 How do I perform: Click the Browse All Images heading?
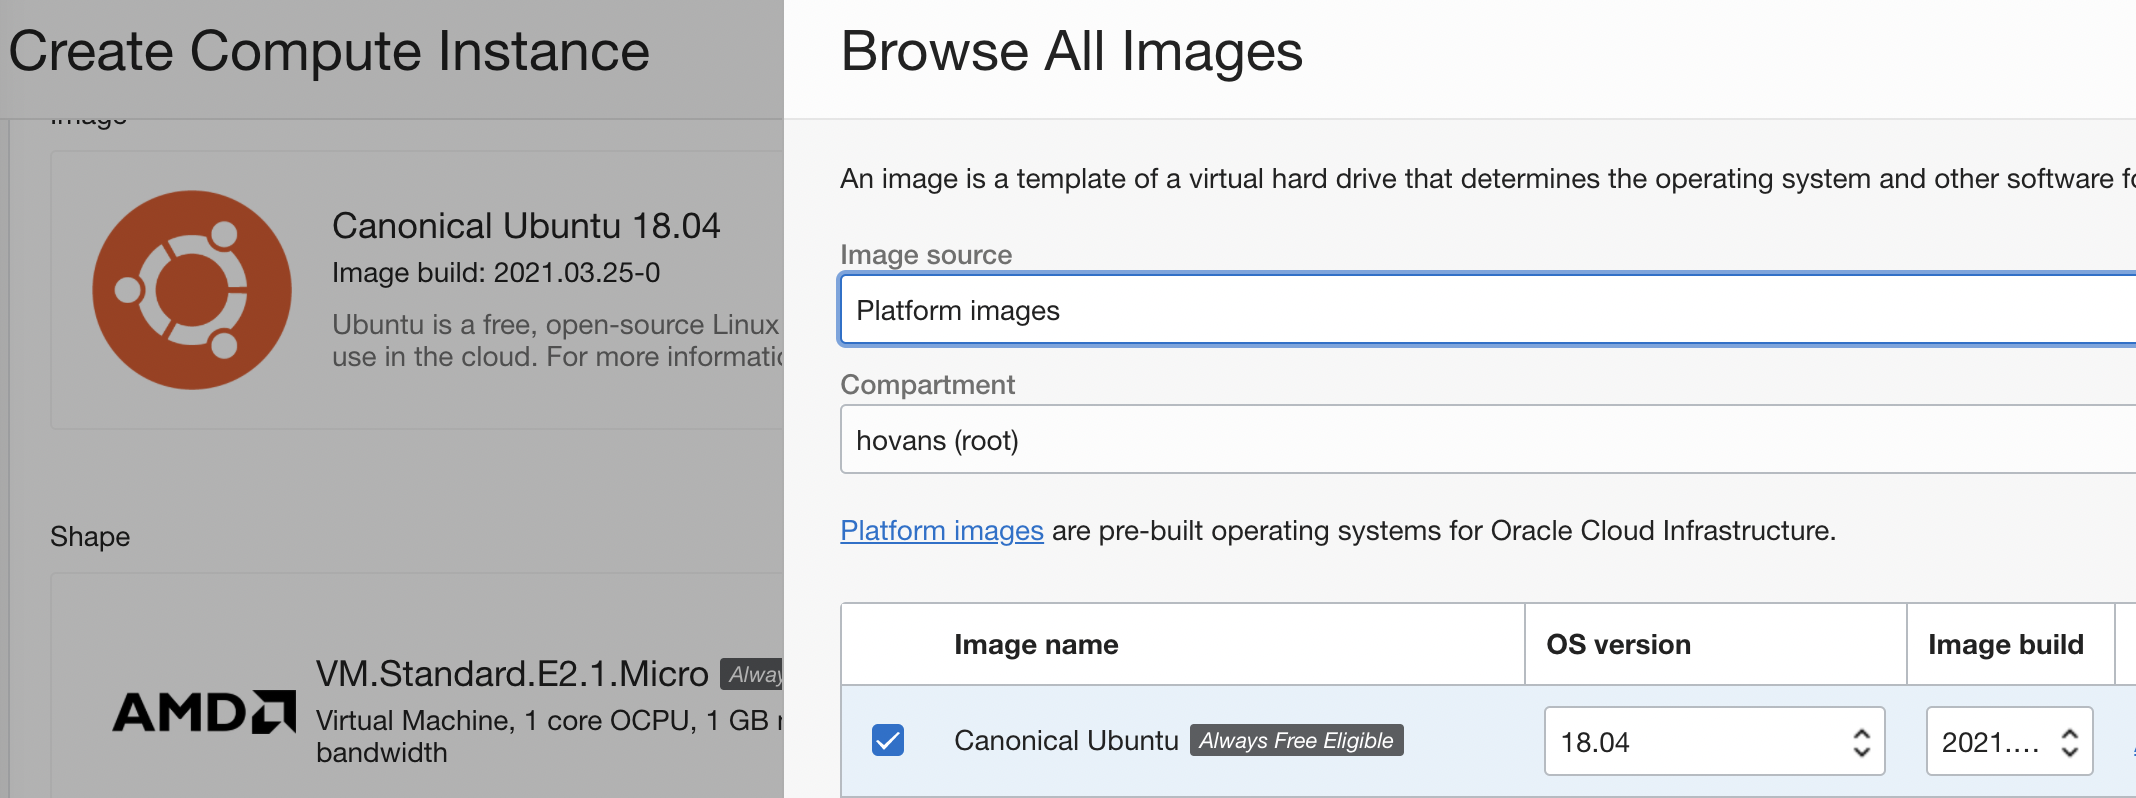(1072, 51)
